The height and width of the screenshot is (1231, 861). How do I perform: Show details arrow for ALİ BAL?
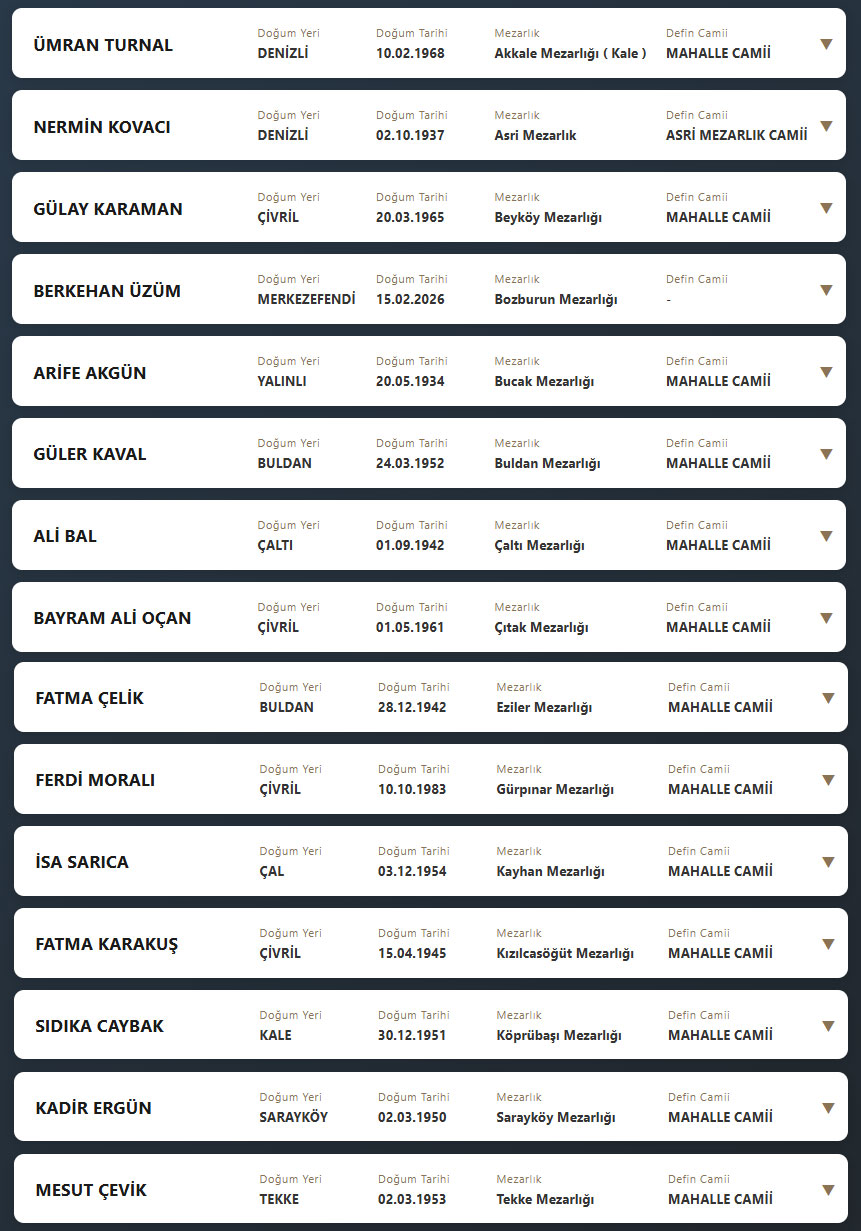pyautogui.click(x=826, y=536)
